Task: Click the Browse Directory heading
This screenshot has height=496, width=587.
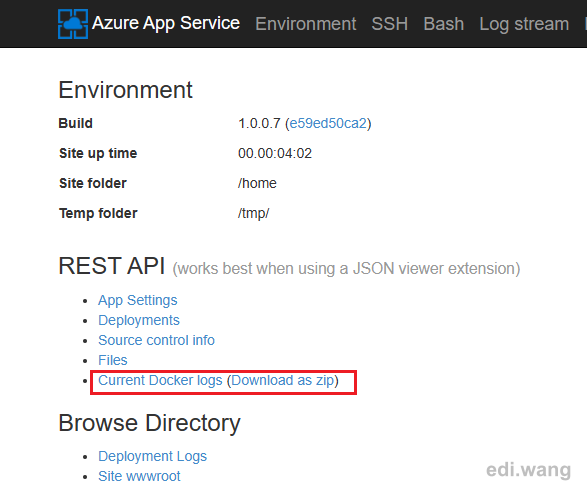Action: click(149, 423)
